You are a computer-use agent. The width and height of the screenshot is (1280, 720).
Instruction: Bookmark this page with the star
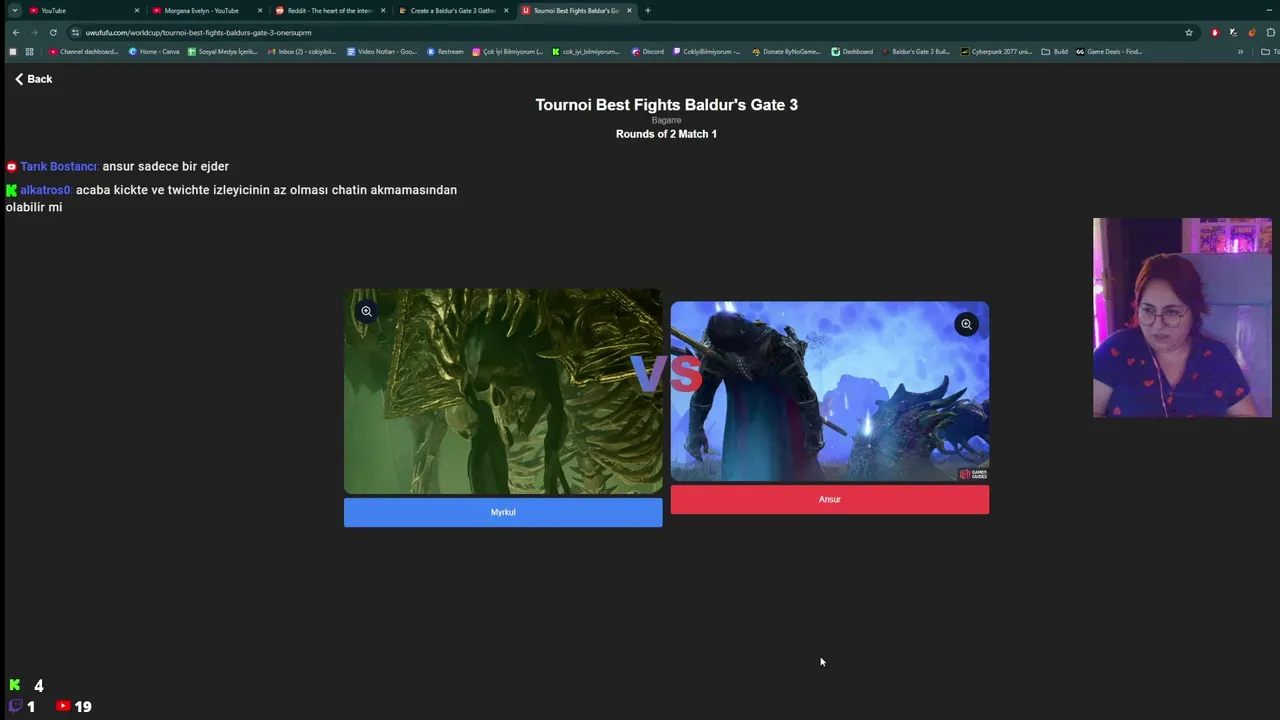[1188, 32]
